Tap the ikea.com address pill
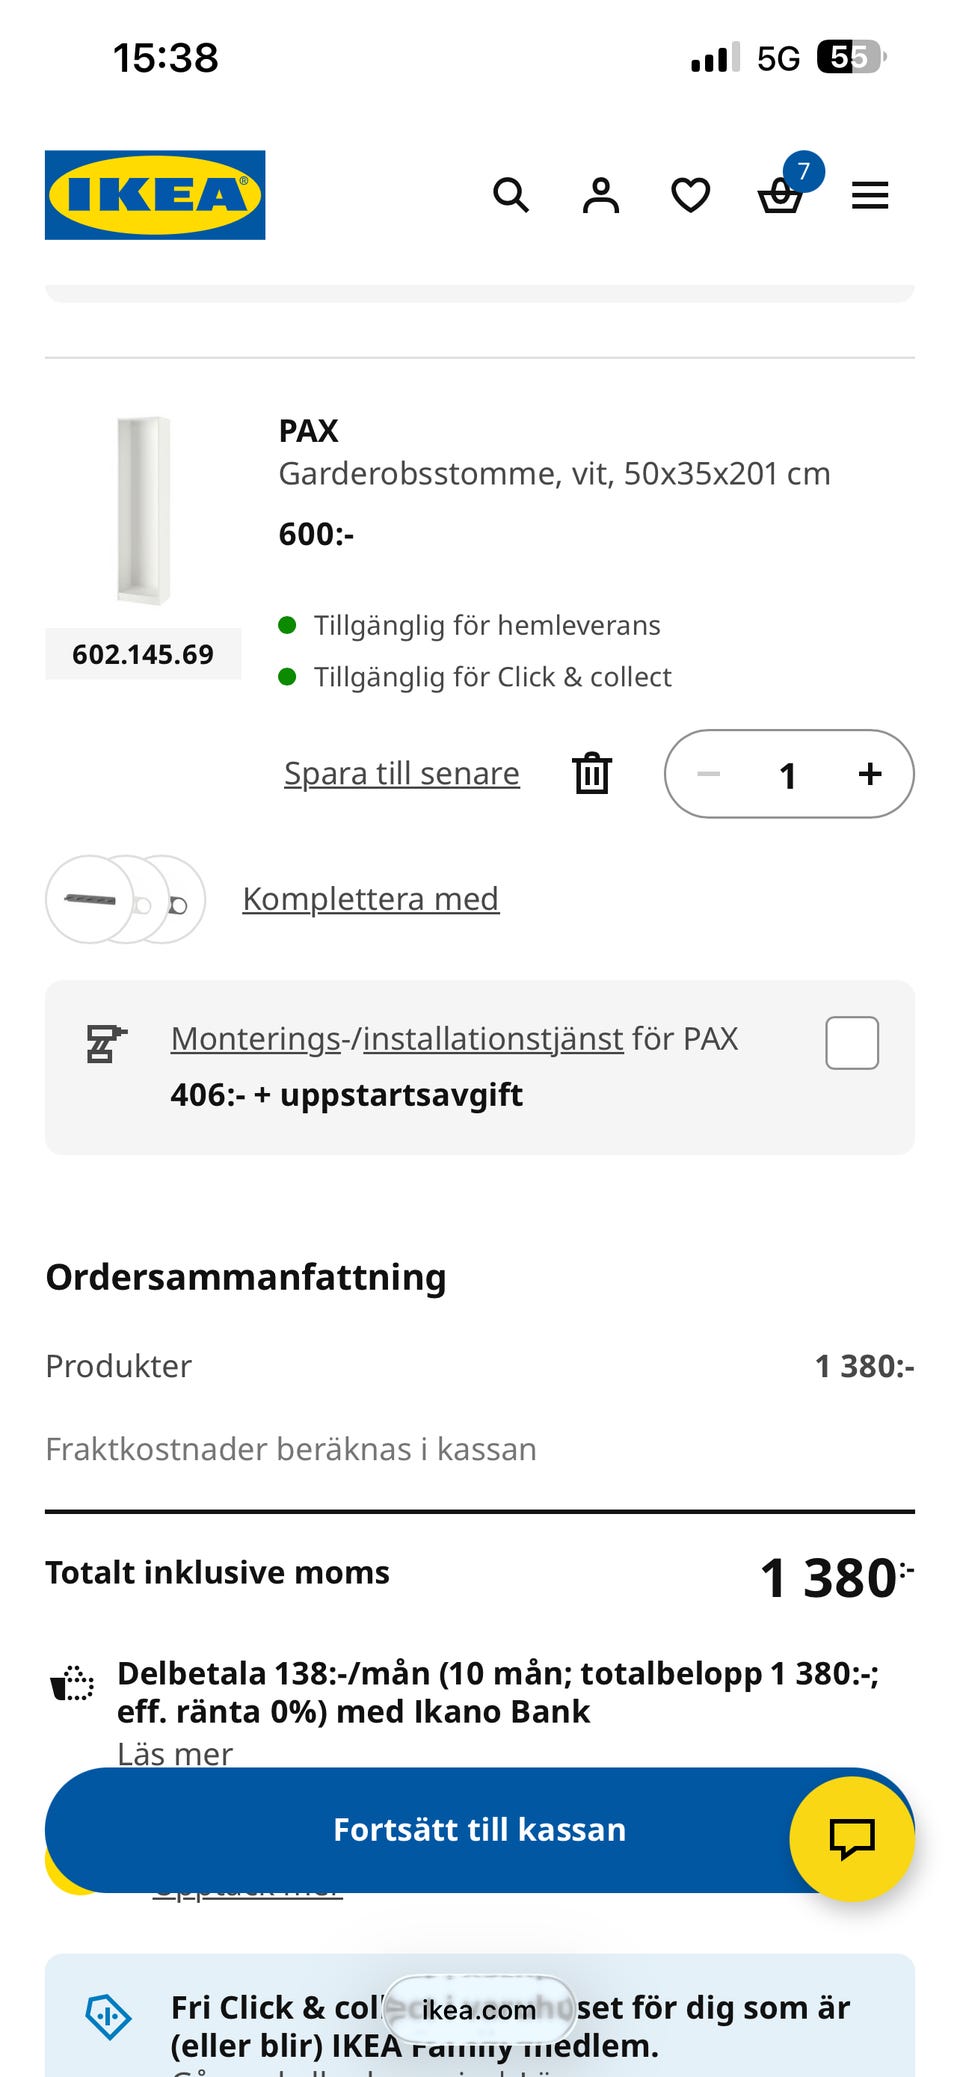 coord(479,2009)
